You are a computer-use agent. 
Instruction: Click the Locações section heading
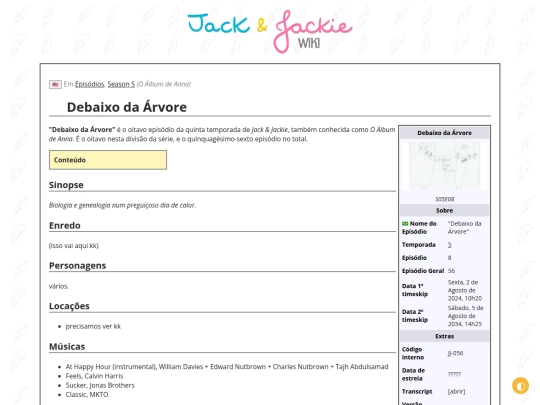click(x=69, y=306)
